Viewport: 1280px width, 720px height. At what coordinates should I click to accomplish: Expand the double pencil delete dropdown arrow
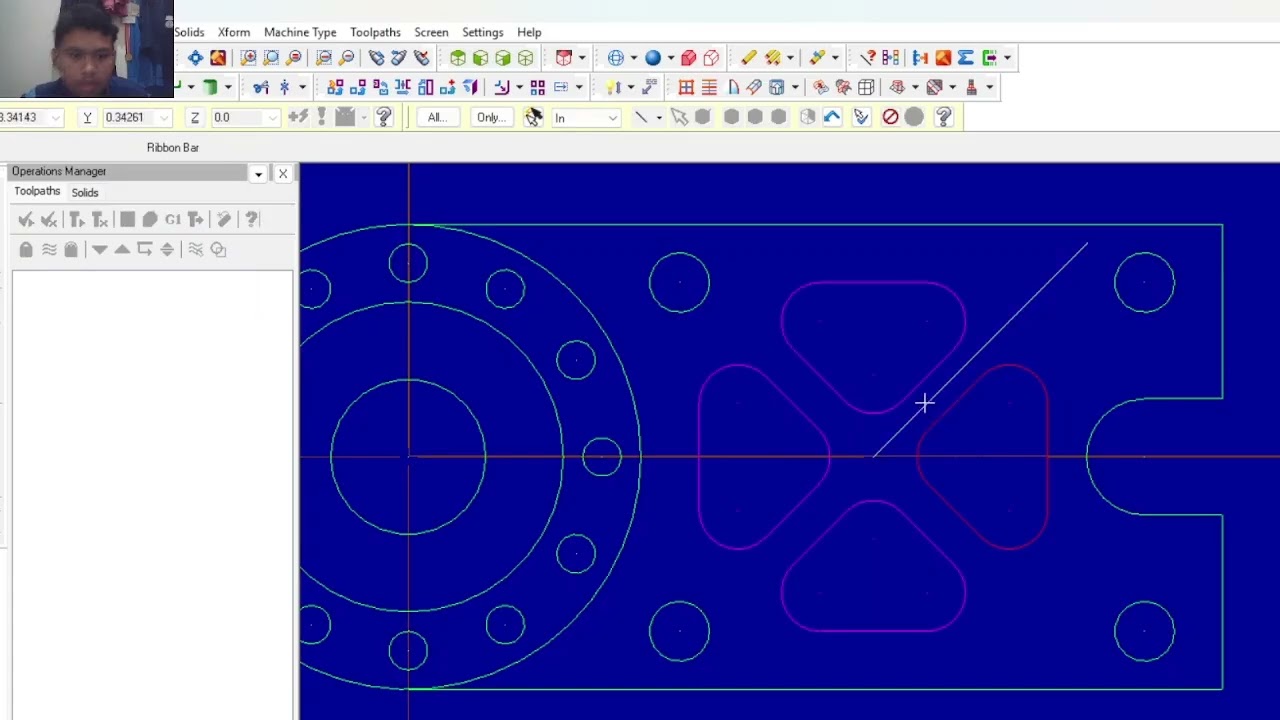[x=789, y=58]
